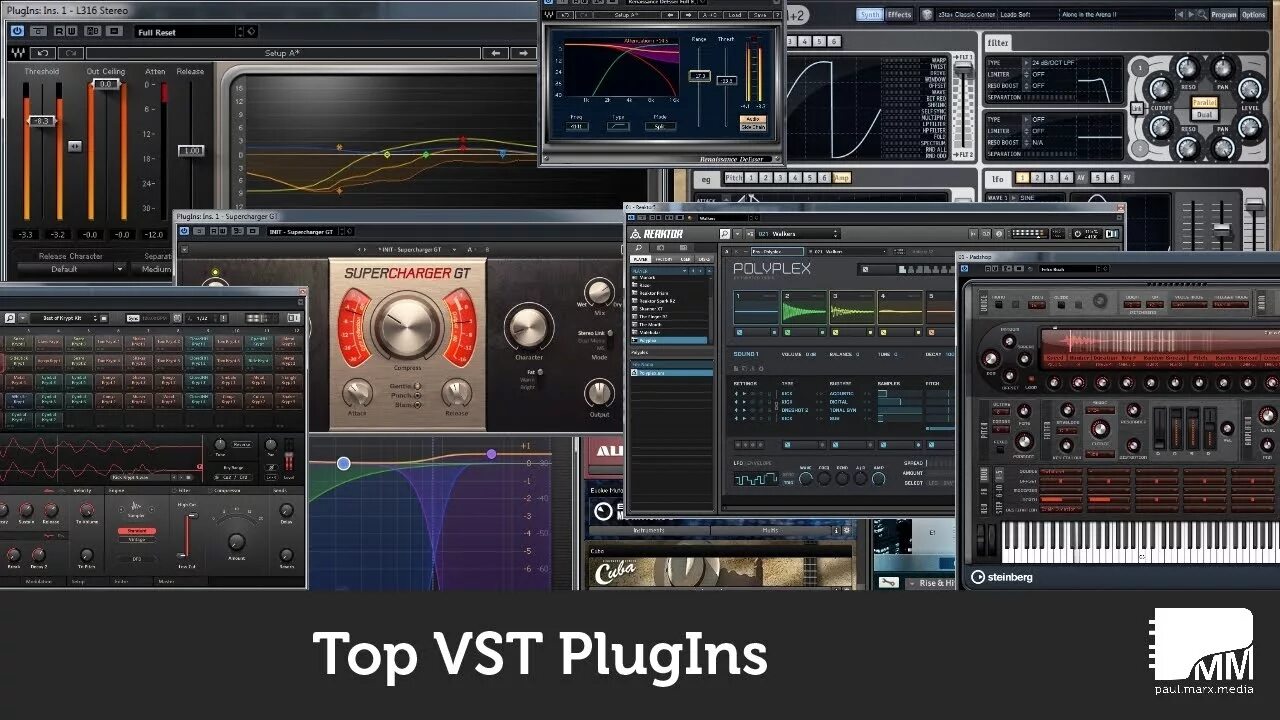Click the Release knob in Supercharger GT
Screen dimensions: 1280x720
(457, 393)
